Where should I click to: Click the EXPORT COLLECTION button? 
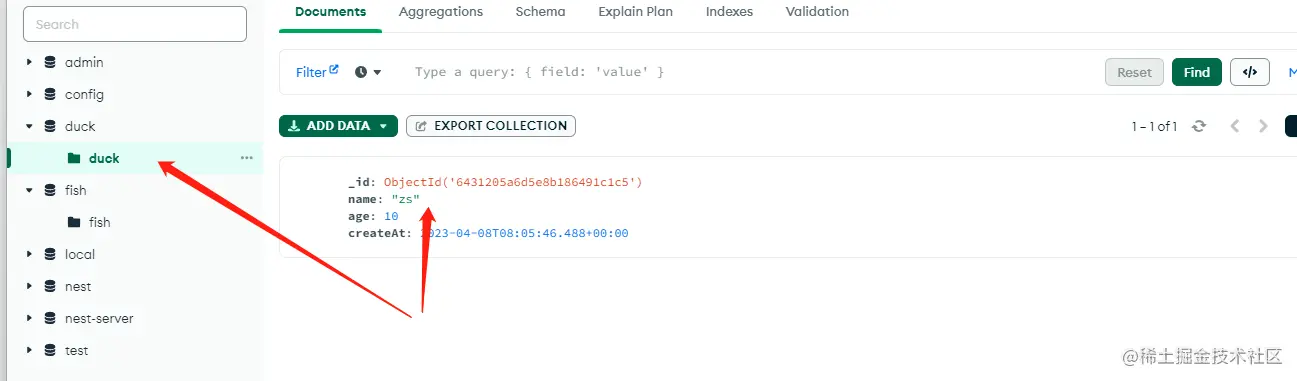tap(491, 126)
